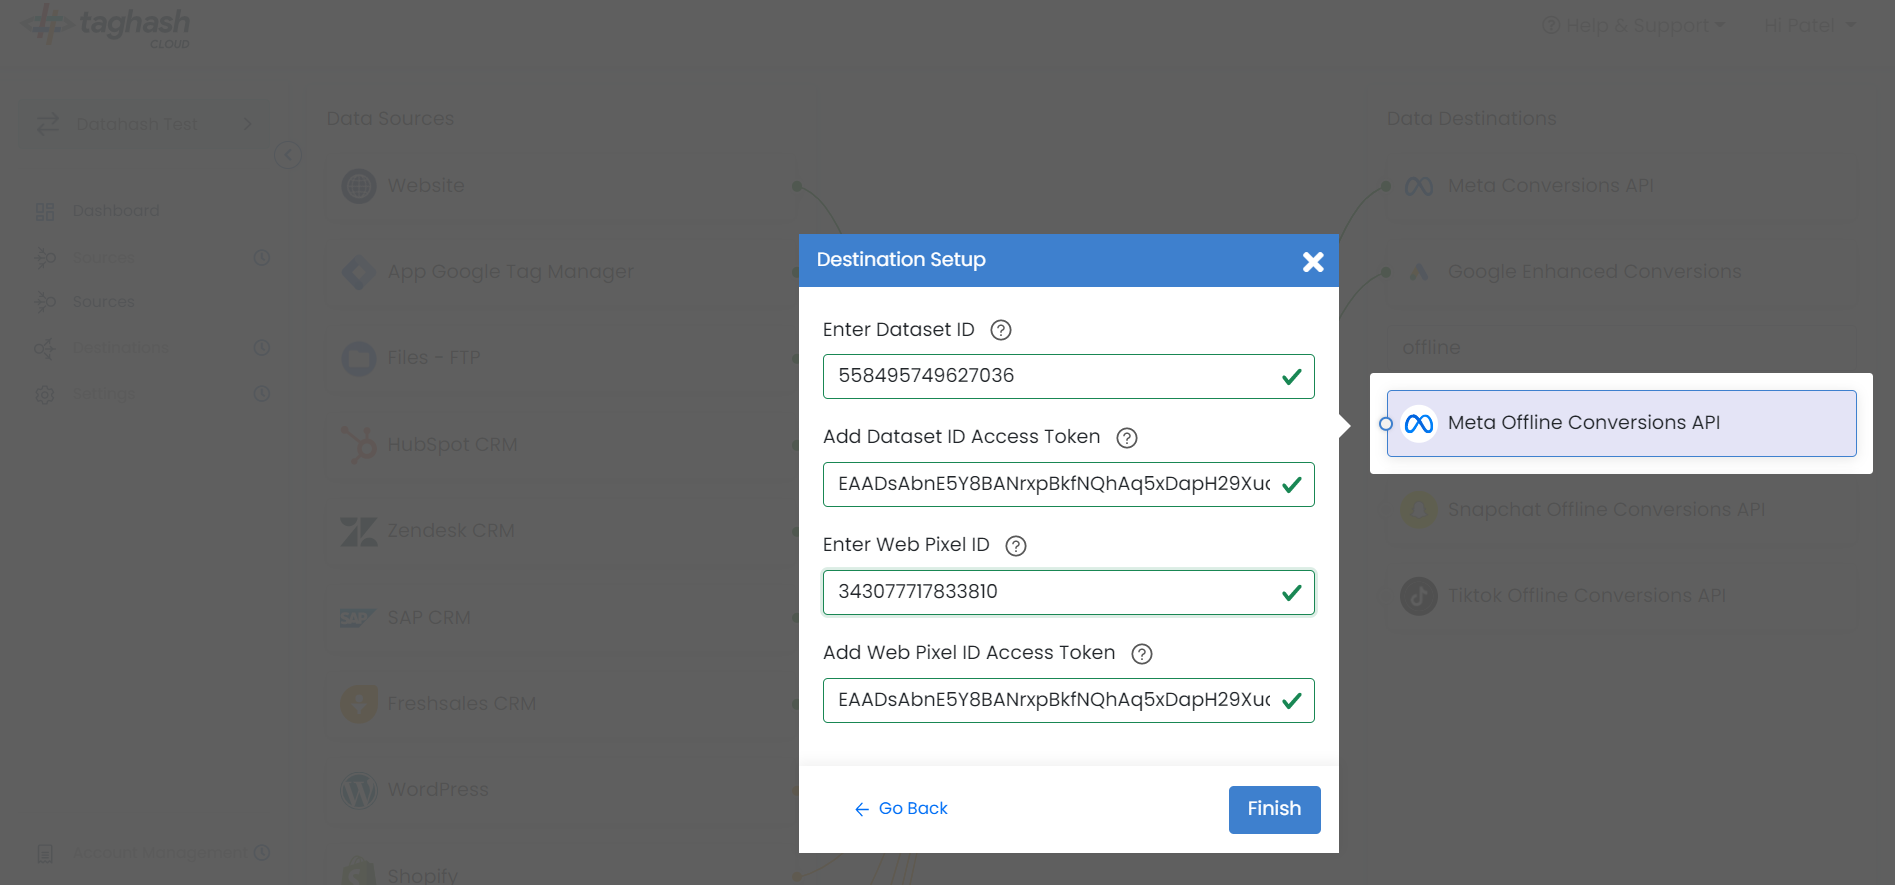
Task: Click the Files - FTP source
Action: (562, 358)
